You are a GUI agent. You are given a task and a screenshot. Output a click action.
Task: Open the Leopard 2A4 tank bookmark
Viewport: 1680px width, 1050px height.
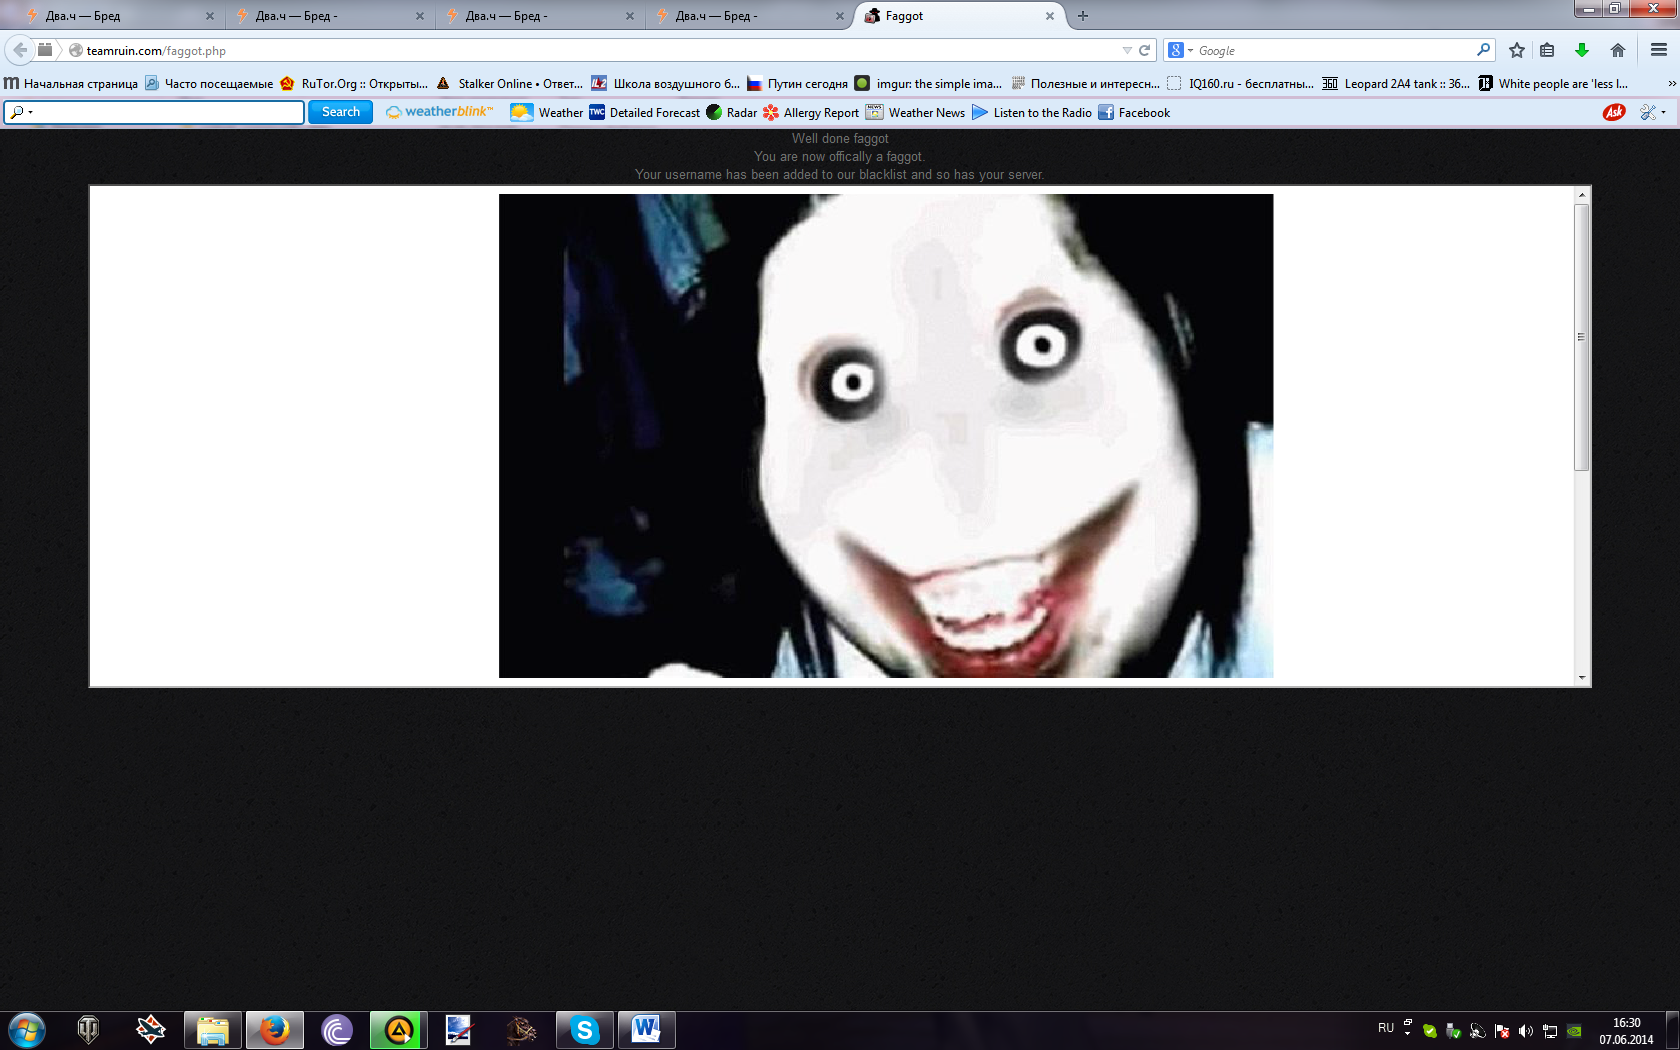pyautogui.click(x=1396, y=84)
